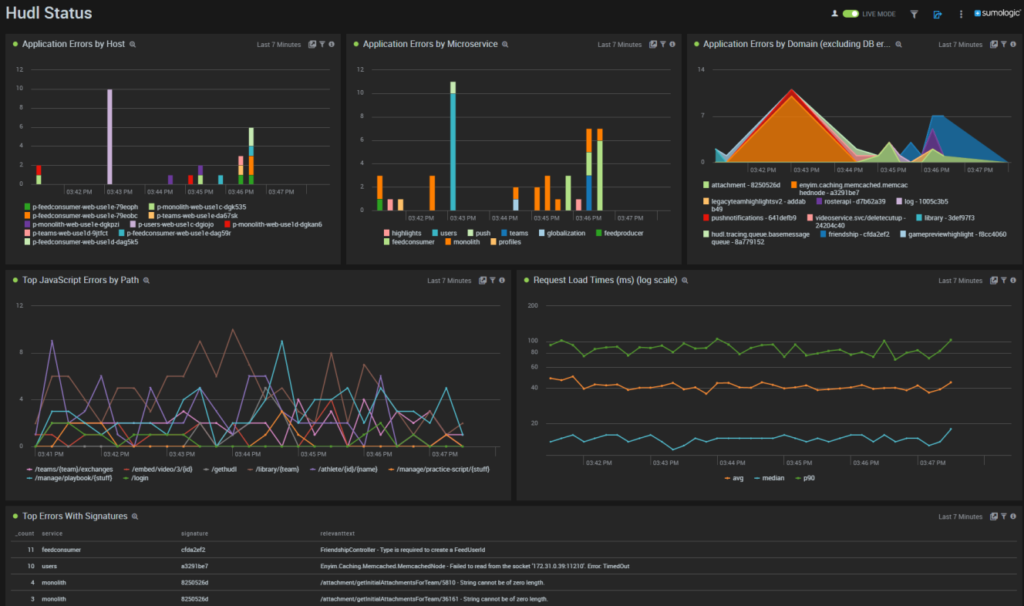
Task: Filter the Application Errors by Host panel
Action: coord(322,44)
